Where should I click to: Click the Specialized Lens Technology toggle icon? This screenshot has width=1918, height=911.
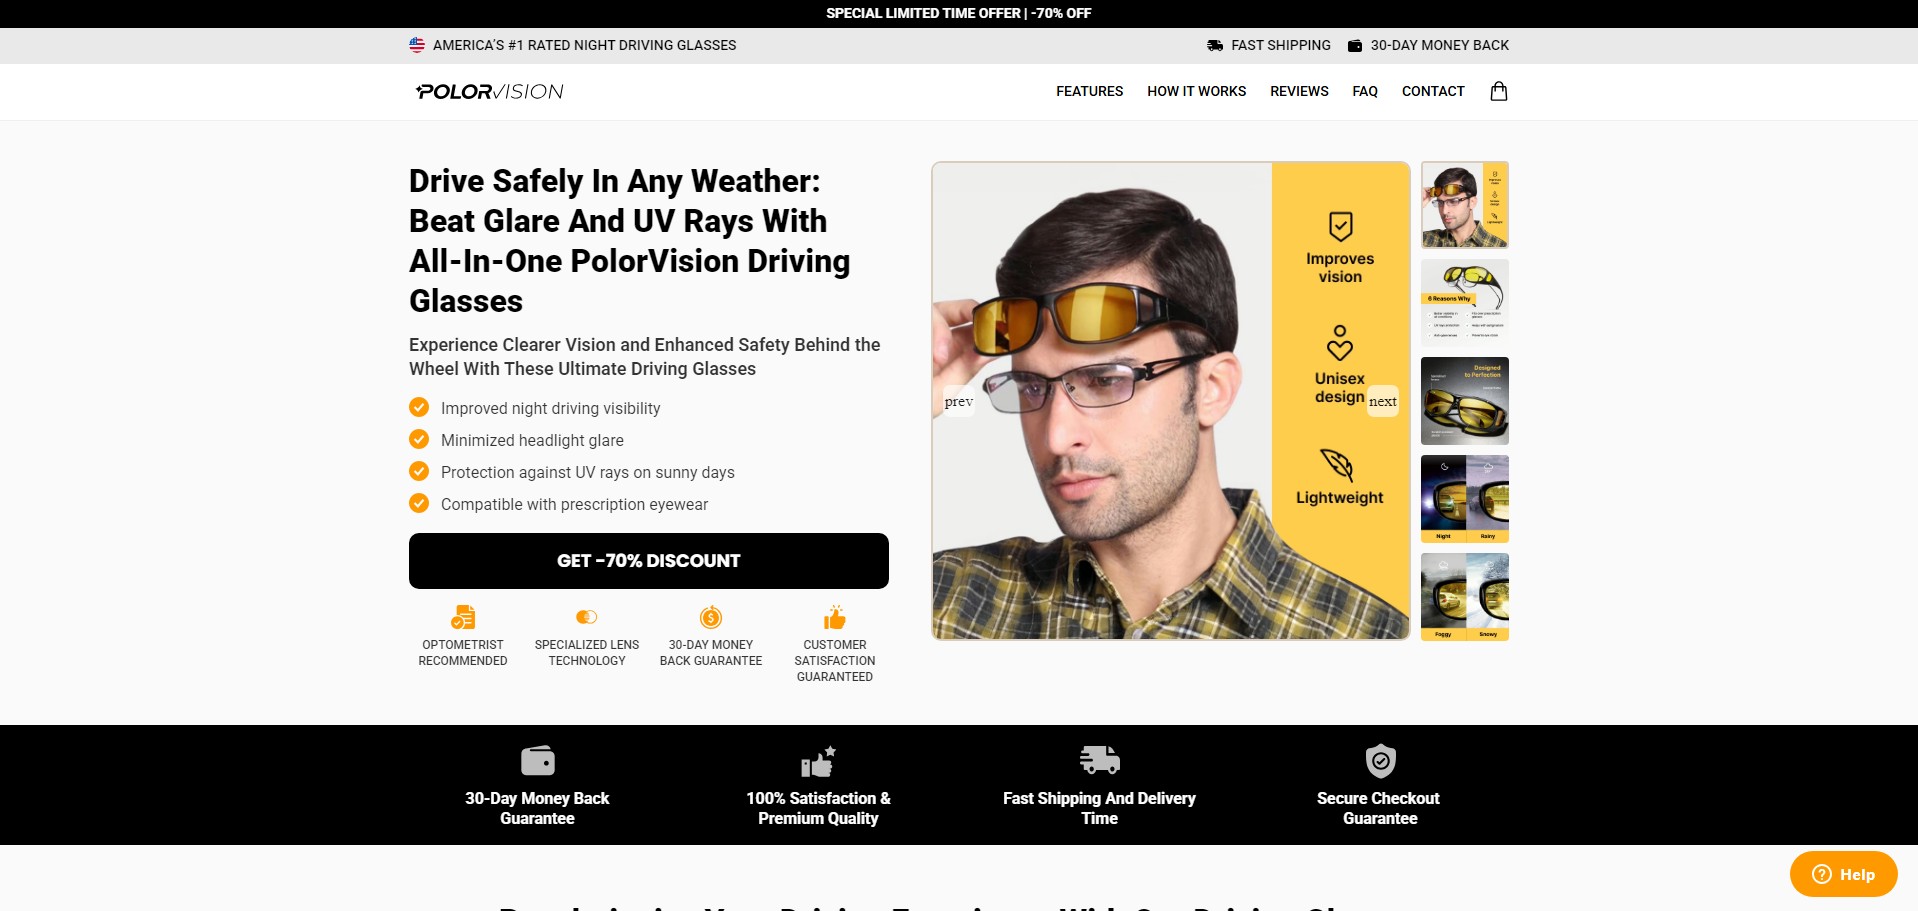click(587, 617)
